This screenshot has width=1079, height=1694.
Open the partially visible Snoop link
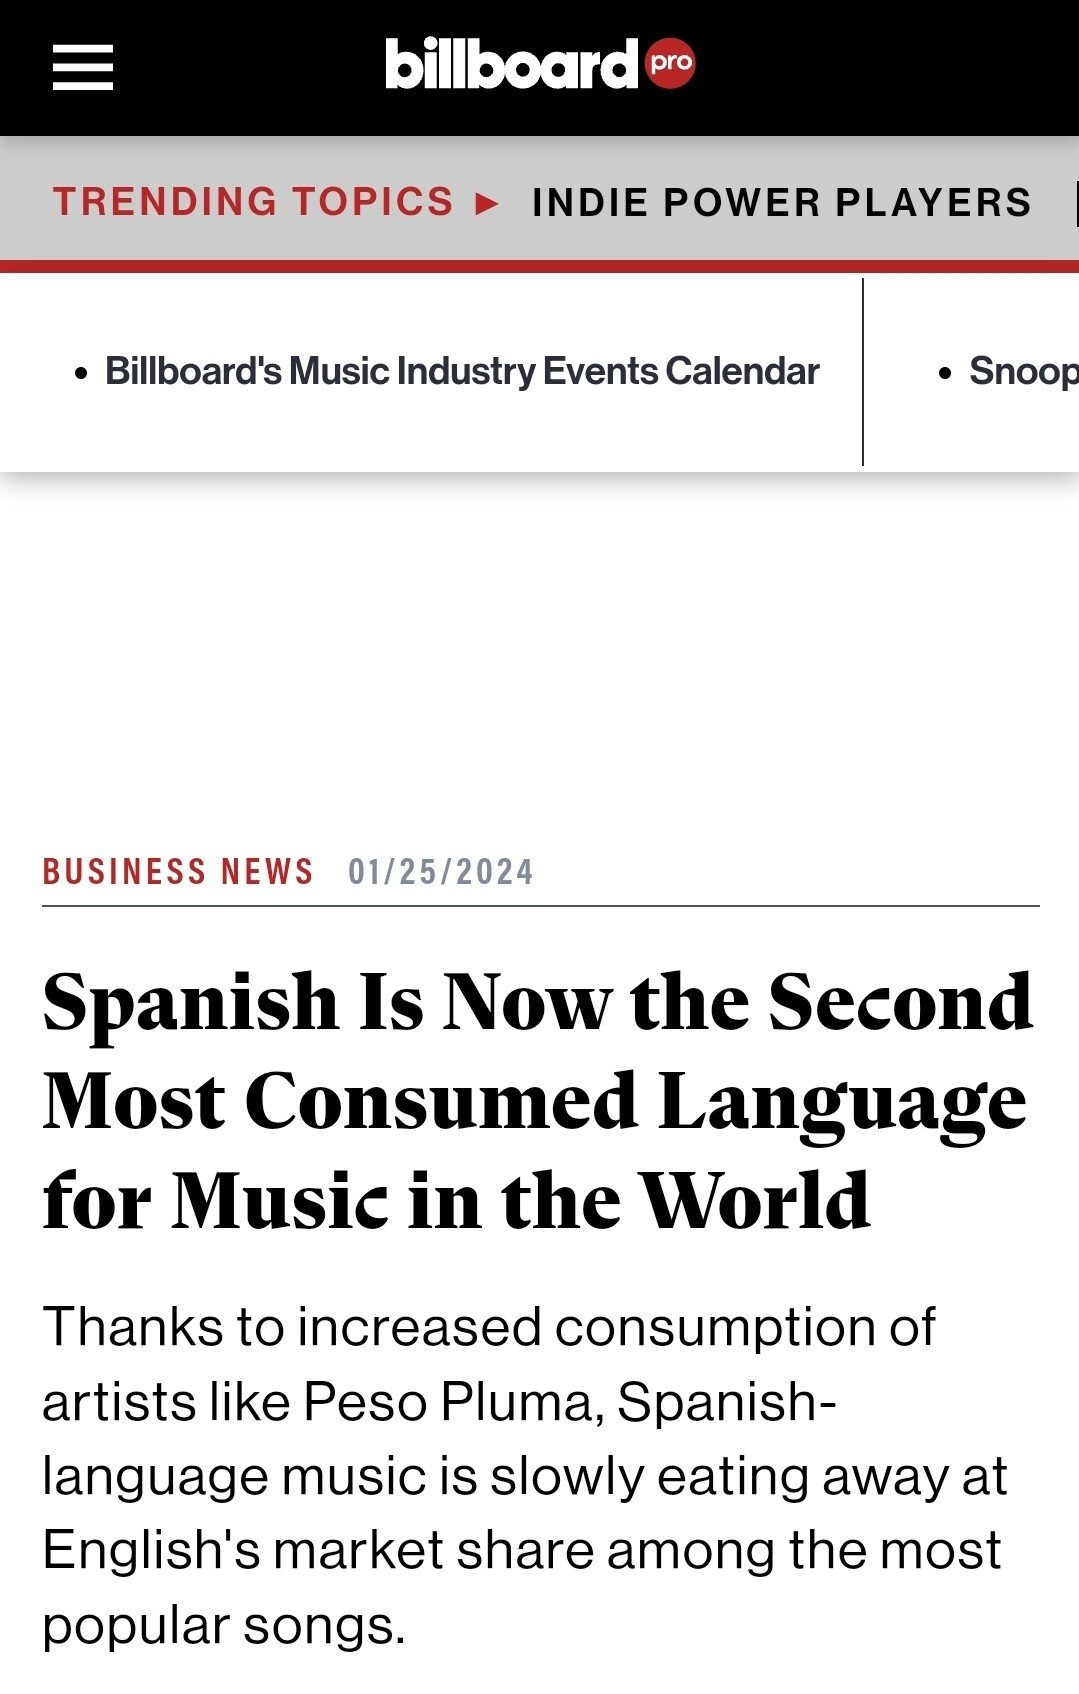1022,371
